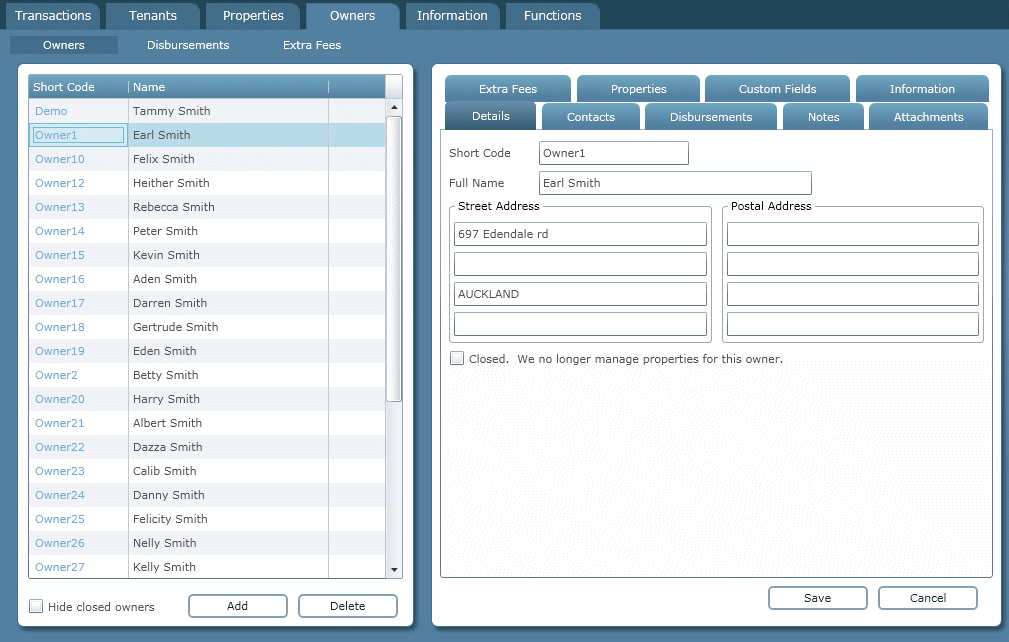Open the top Properties main tab
Screen dimensions: 1009x642
click(x=253, y=15)
